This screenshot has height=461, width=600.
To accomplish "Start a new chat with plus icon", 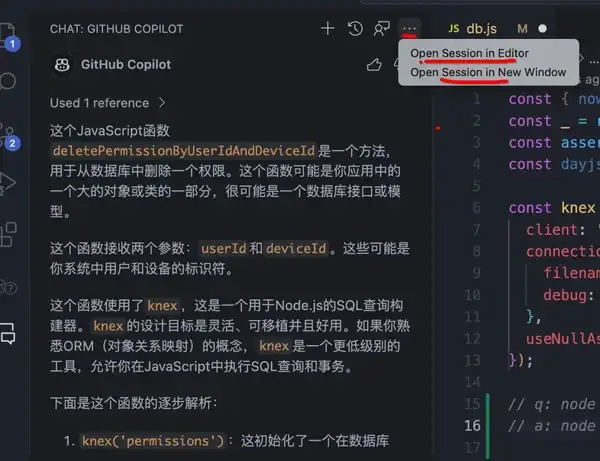I will tap(328, 29).
